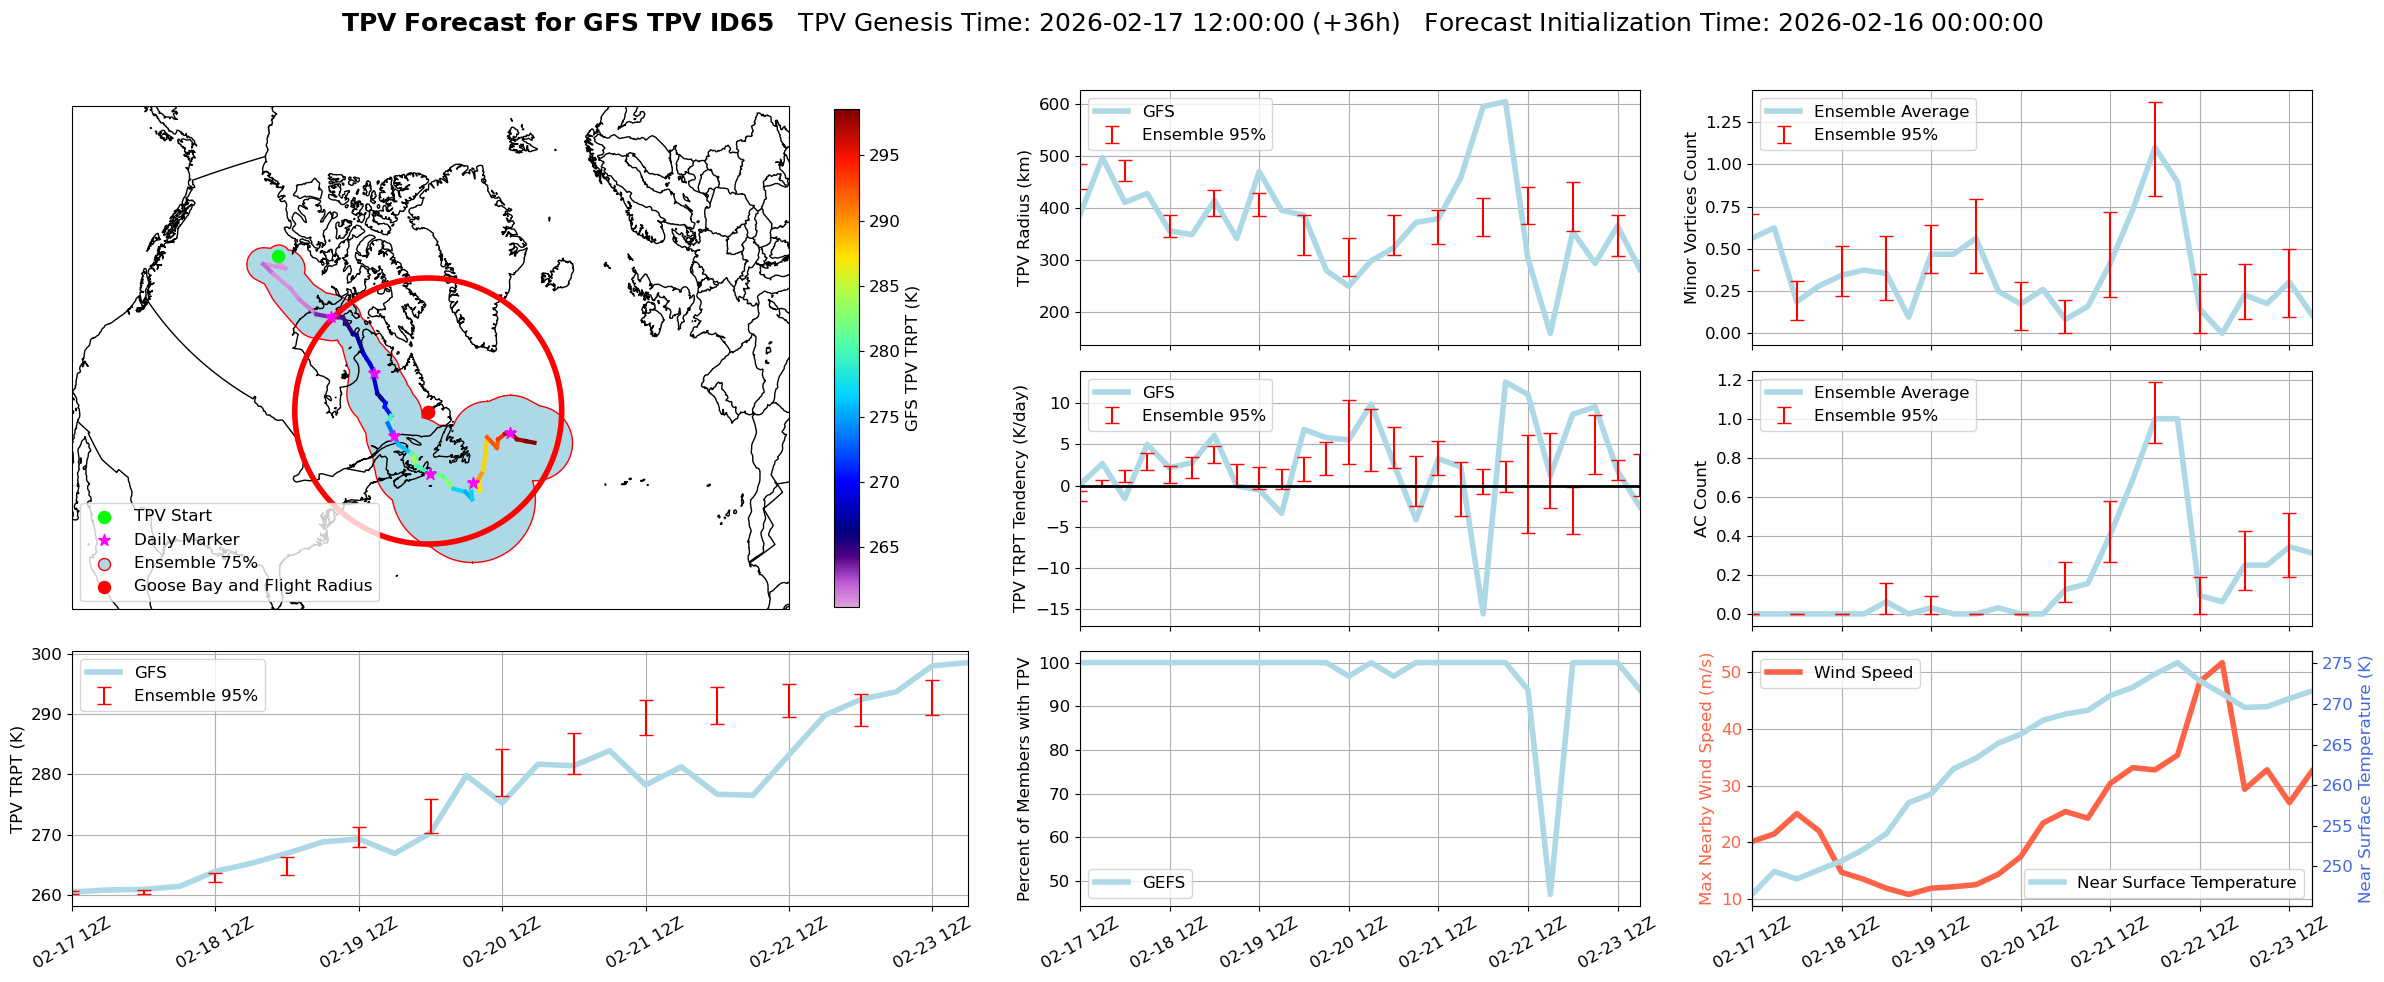The image size is (2384, 982).
Task: Click the peak of the orange wind speed curve
Action: (2222, 663)
